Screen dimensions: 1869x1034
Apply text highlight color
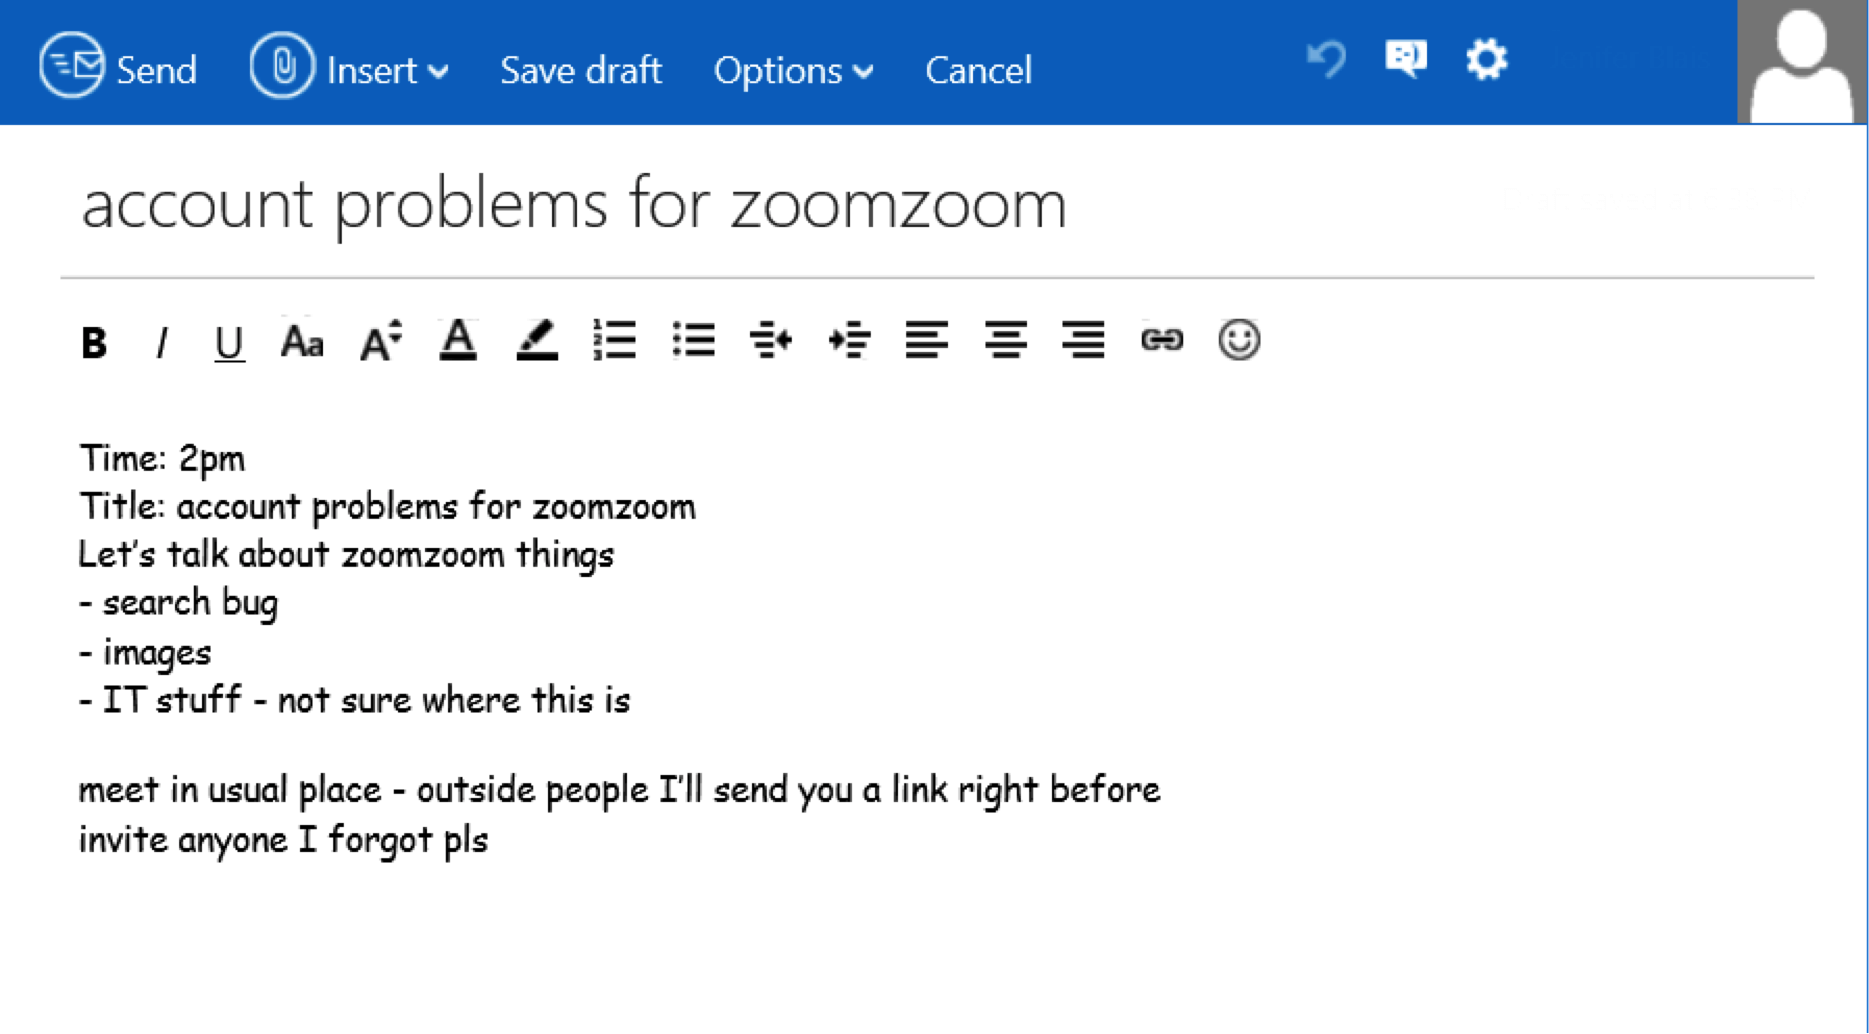[x=537, y=341]
